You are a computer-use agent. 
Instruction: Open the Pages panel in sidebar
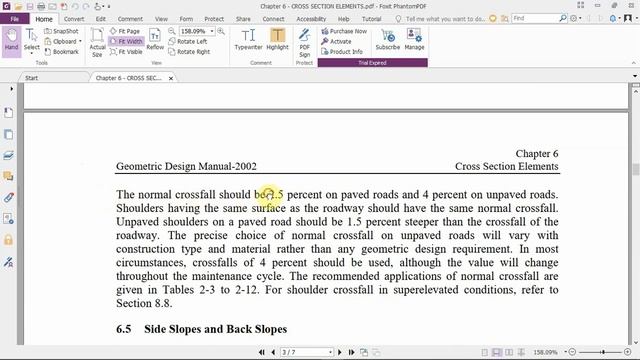click(8, 134)
